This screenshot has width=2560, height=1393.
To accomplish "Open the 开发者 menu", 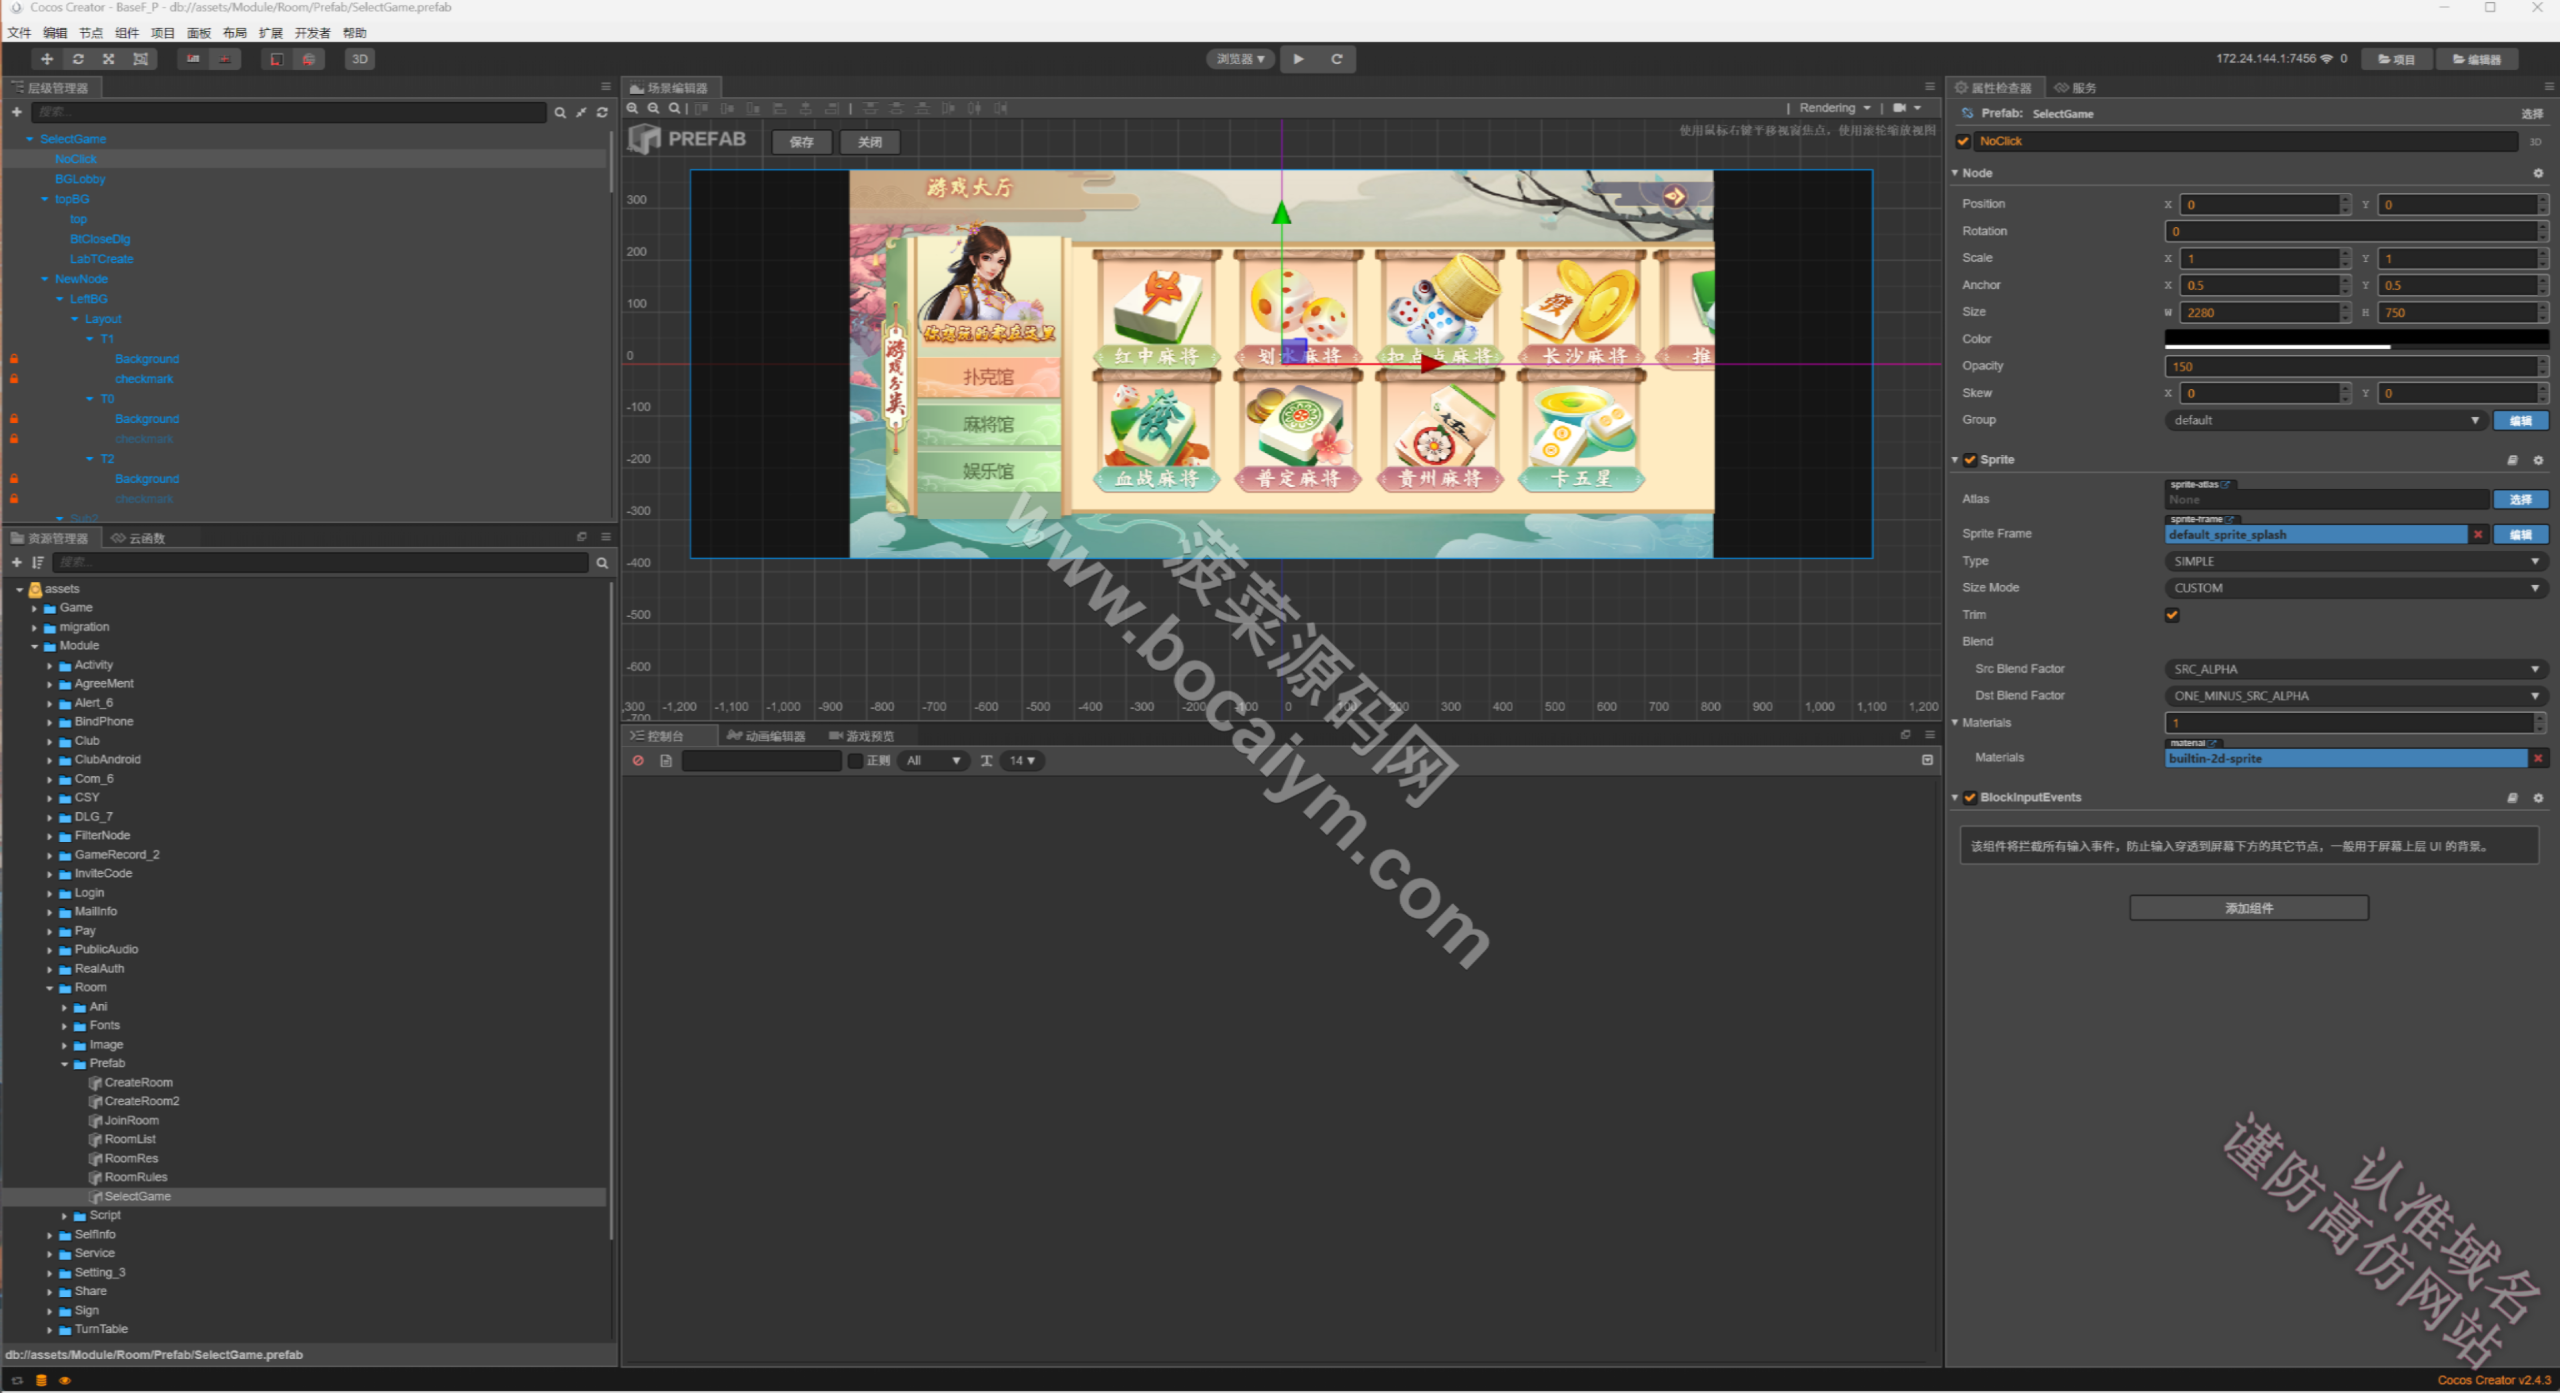I will pyautogui.click(x=312, y=33).
